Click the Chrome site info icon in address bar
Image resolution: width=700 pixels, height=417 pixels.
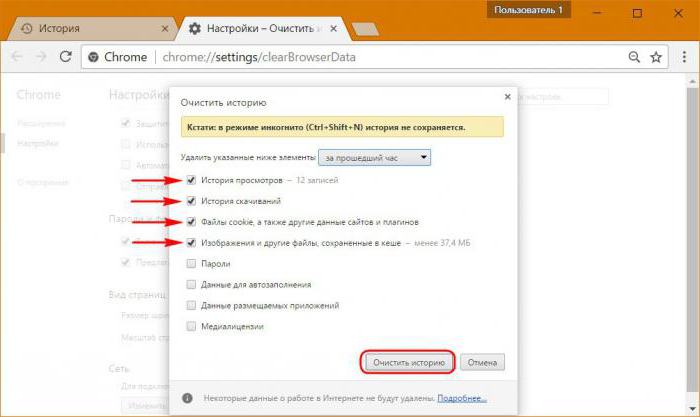(x=93, y=57)
